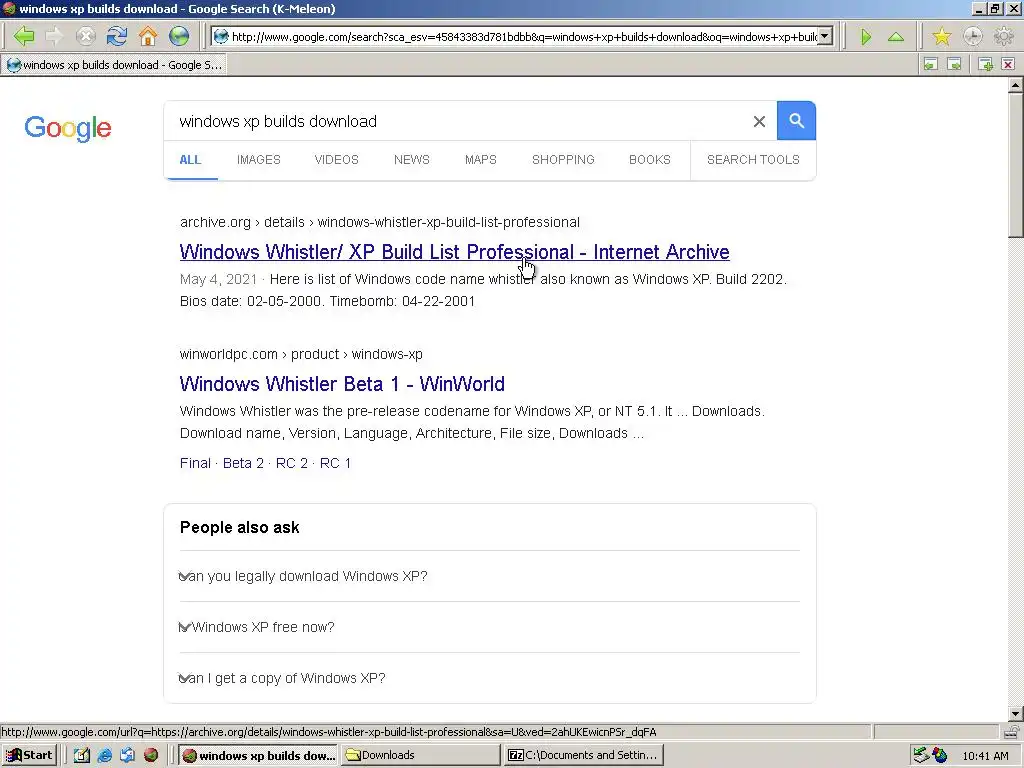1024x768 pixels.
Task: Click the blue magnifier search button
Action: click(796, 121)
